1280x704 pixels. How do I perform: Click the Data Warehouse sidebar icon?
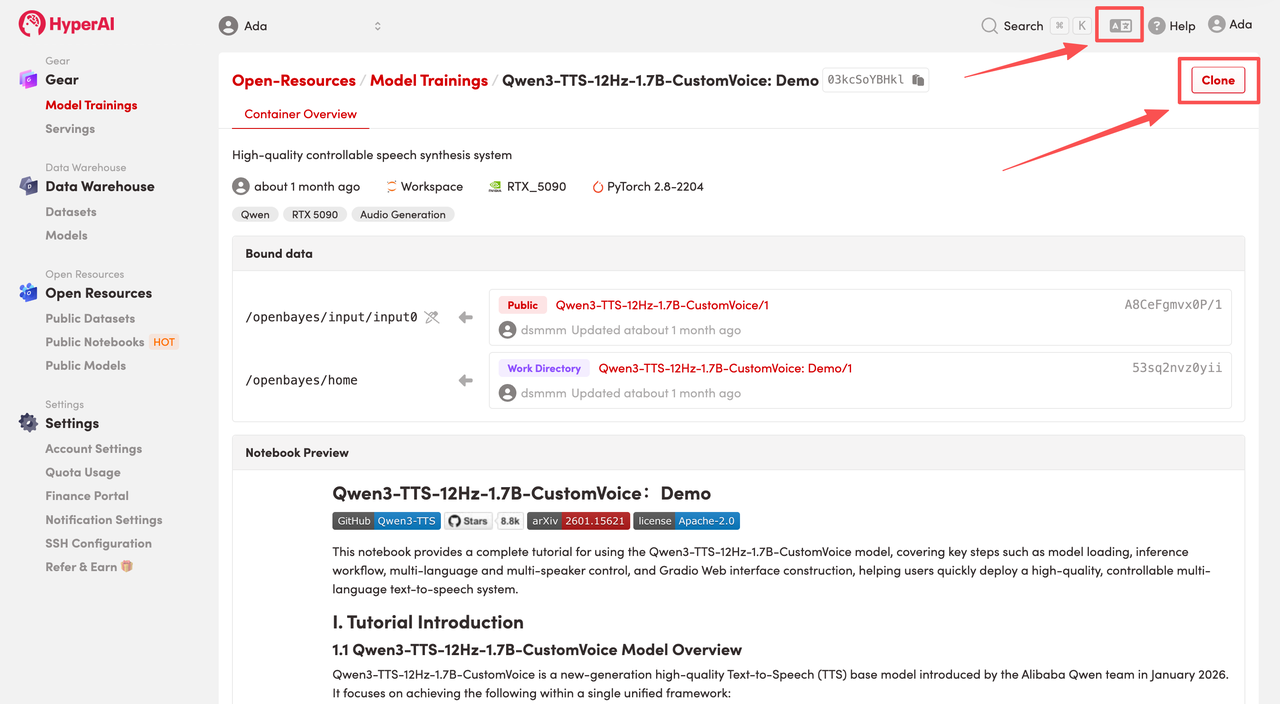click(28, 186)
